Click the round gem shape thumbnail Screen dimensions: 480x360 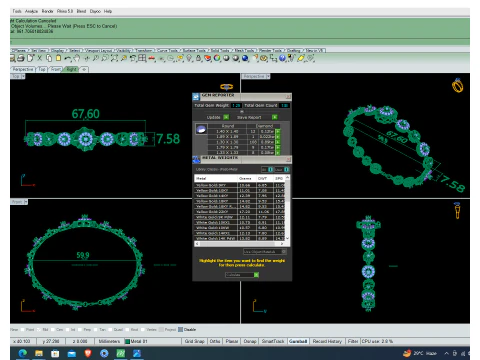[201, 129]
